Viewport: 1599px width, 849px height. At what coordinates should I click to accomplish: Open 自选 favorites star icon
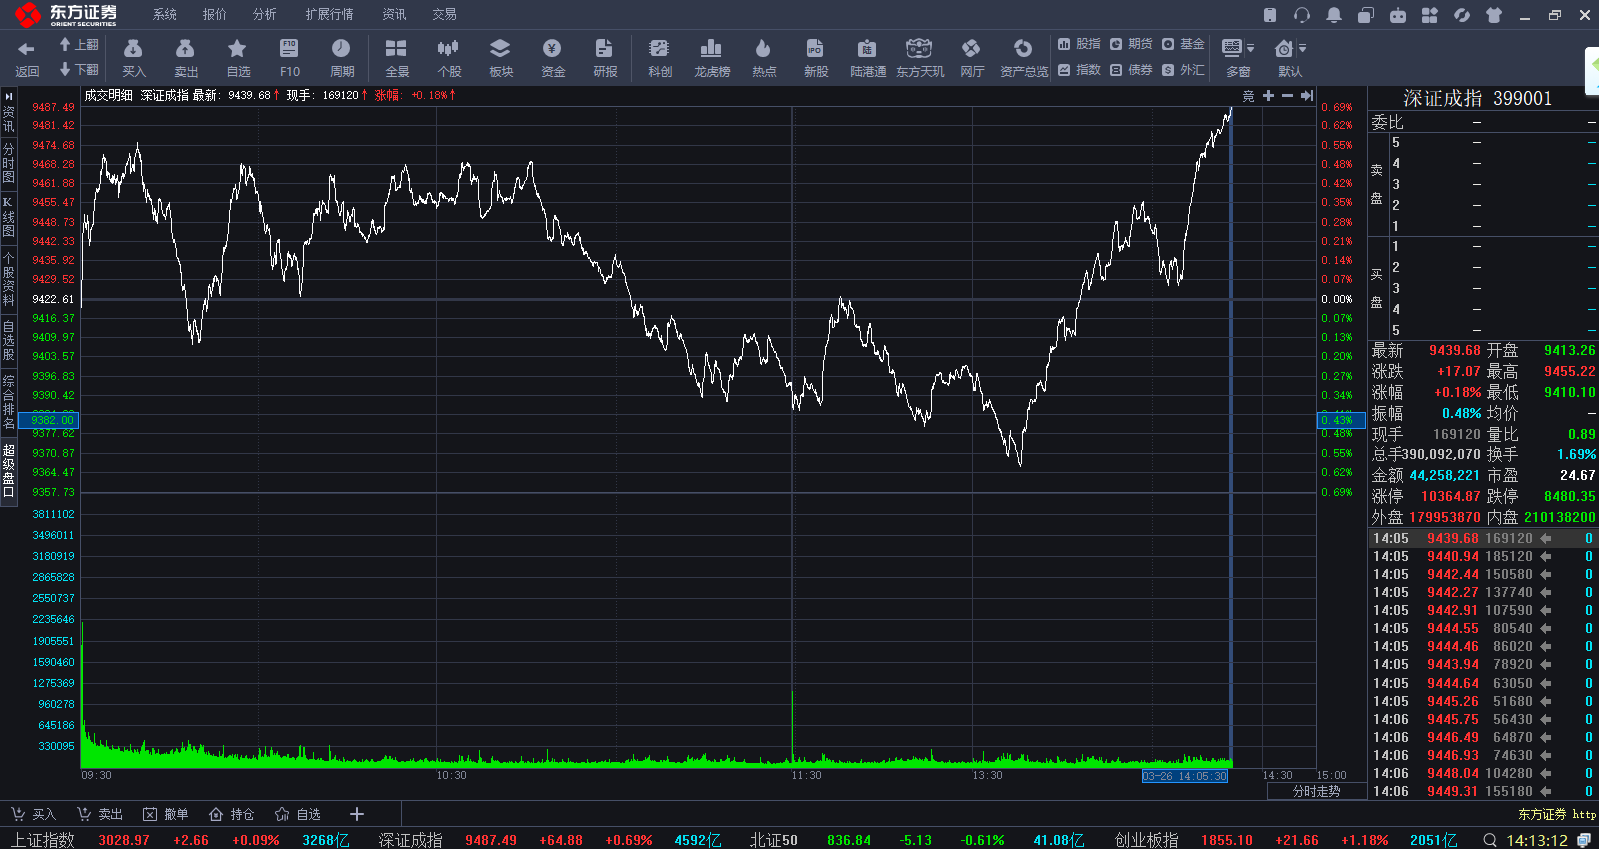click(238, 58)
